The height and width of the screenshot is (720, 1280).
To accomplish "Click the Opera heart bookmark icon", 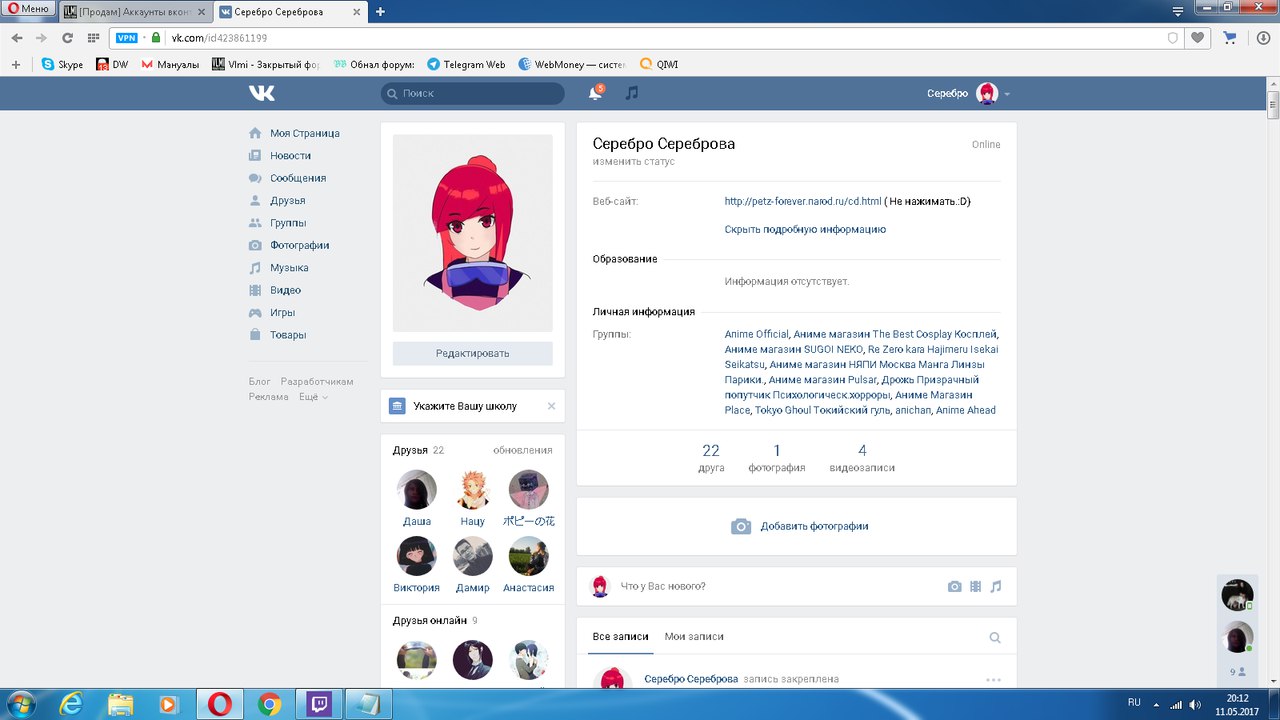I will coord(1197,38).
